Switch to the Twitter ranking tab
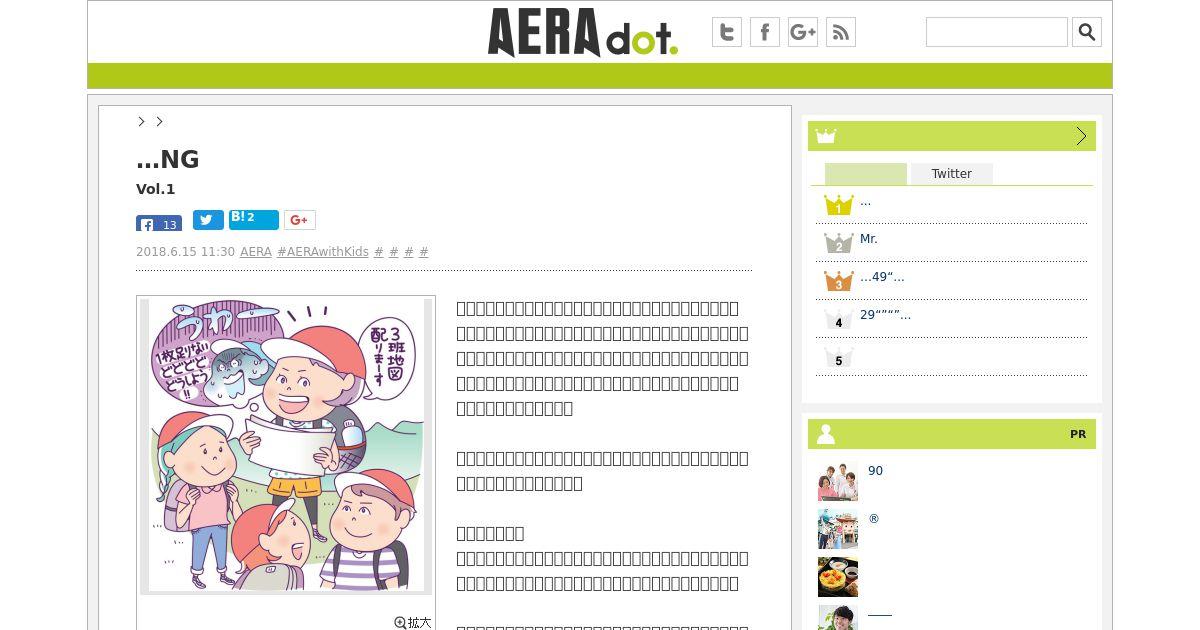 pos(952,174)
